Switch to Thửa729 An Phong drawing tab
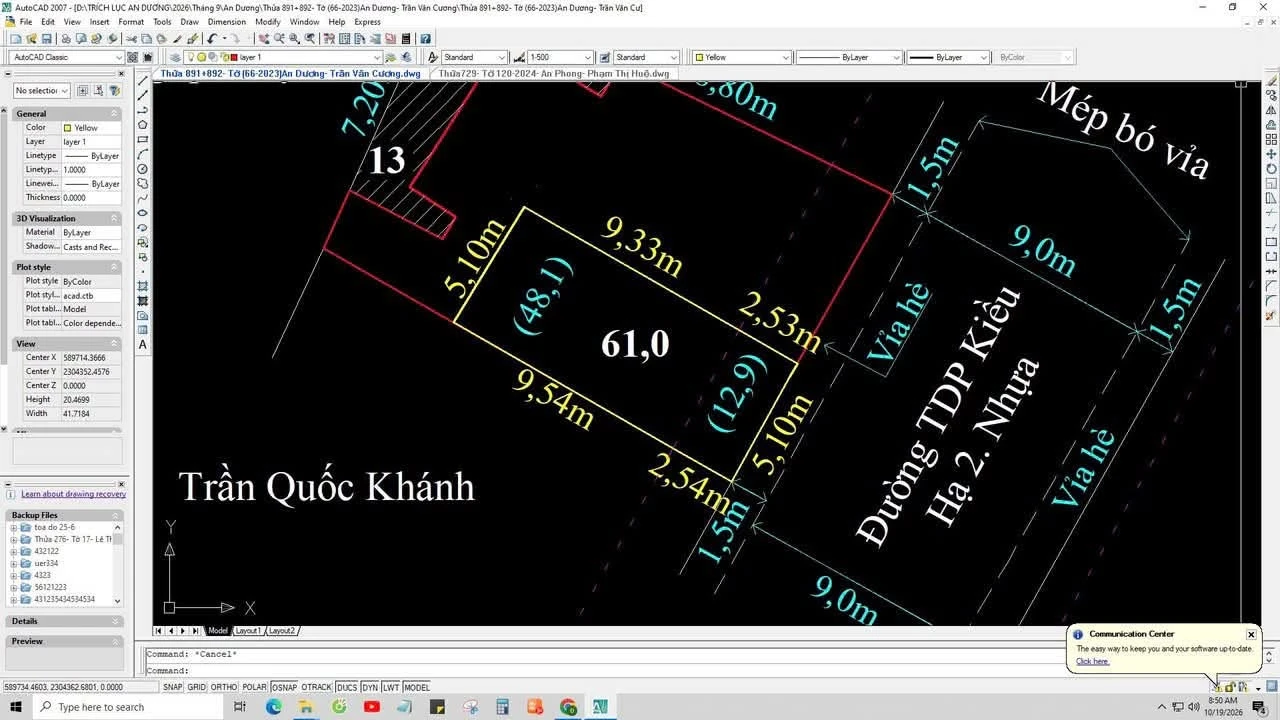1280x720 pixels. 555,73
